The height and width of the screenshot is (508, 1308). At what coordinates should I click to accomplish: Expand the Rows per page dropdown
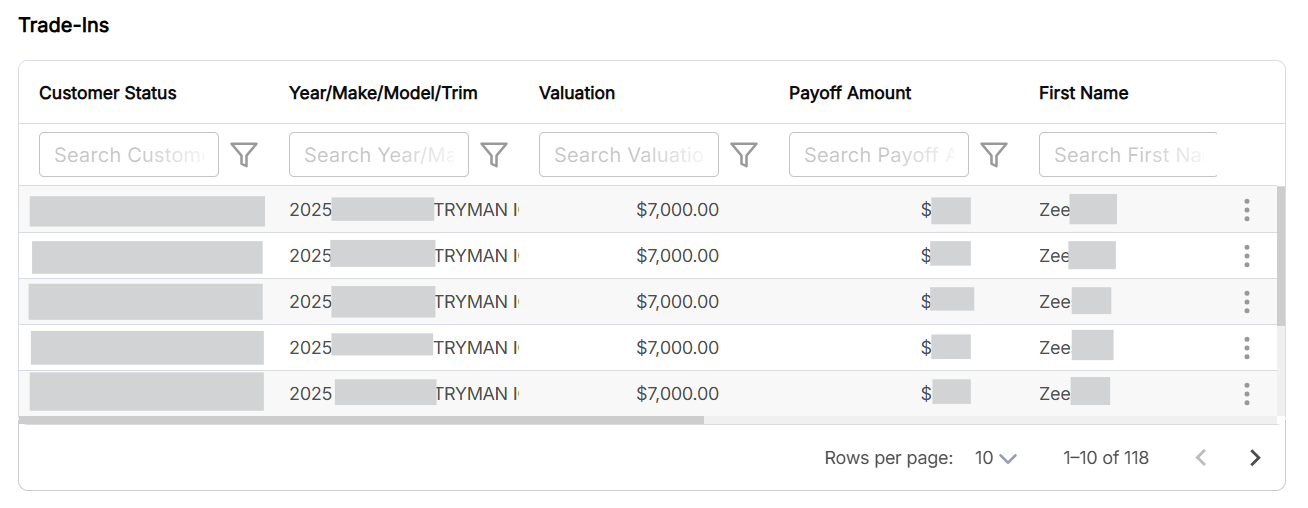(995, 458)
